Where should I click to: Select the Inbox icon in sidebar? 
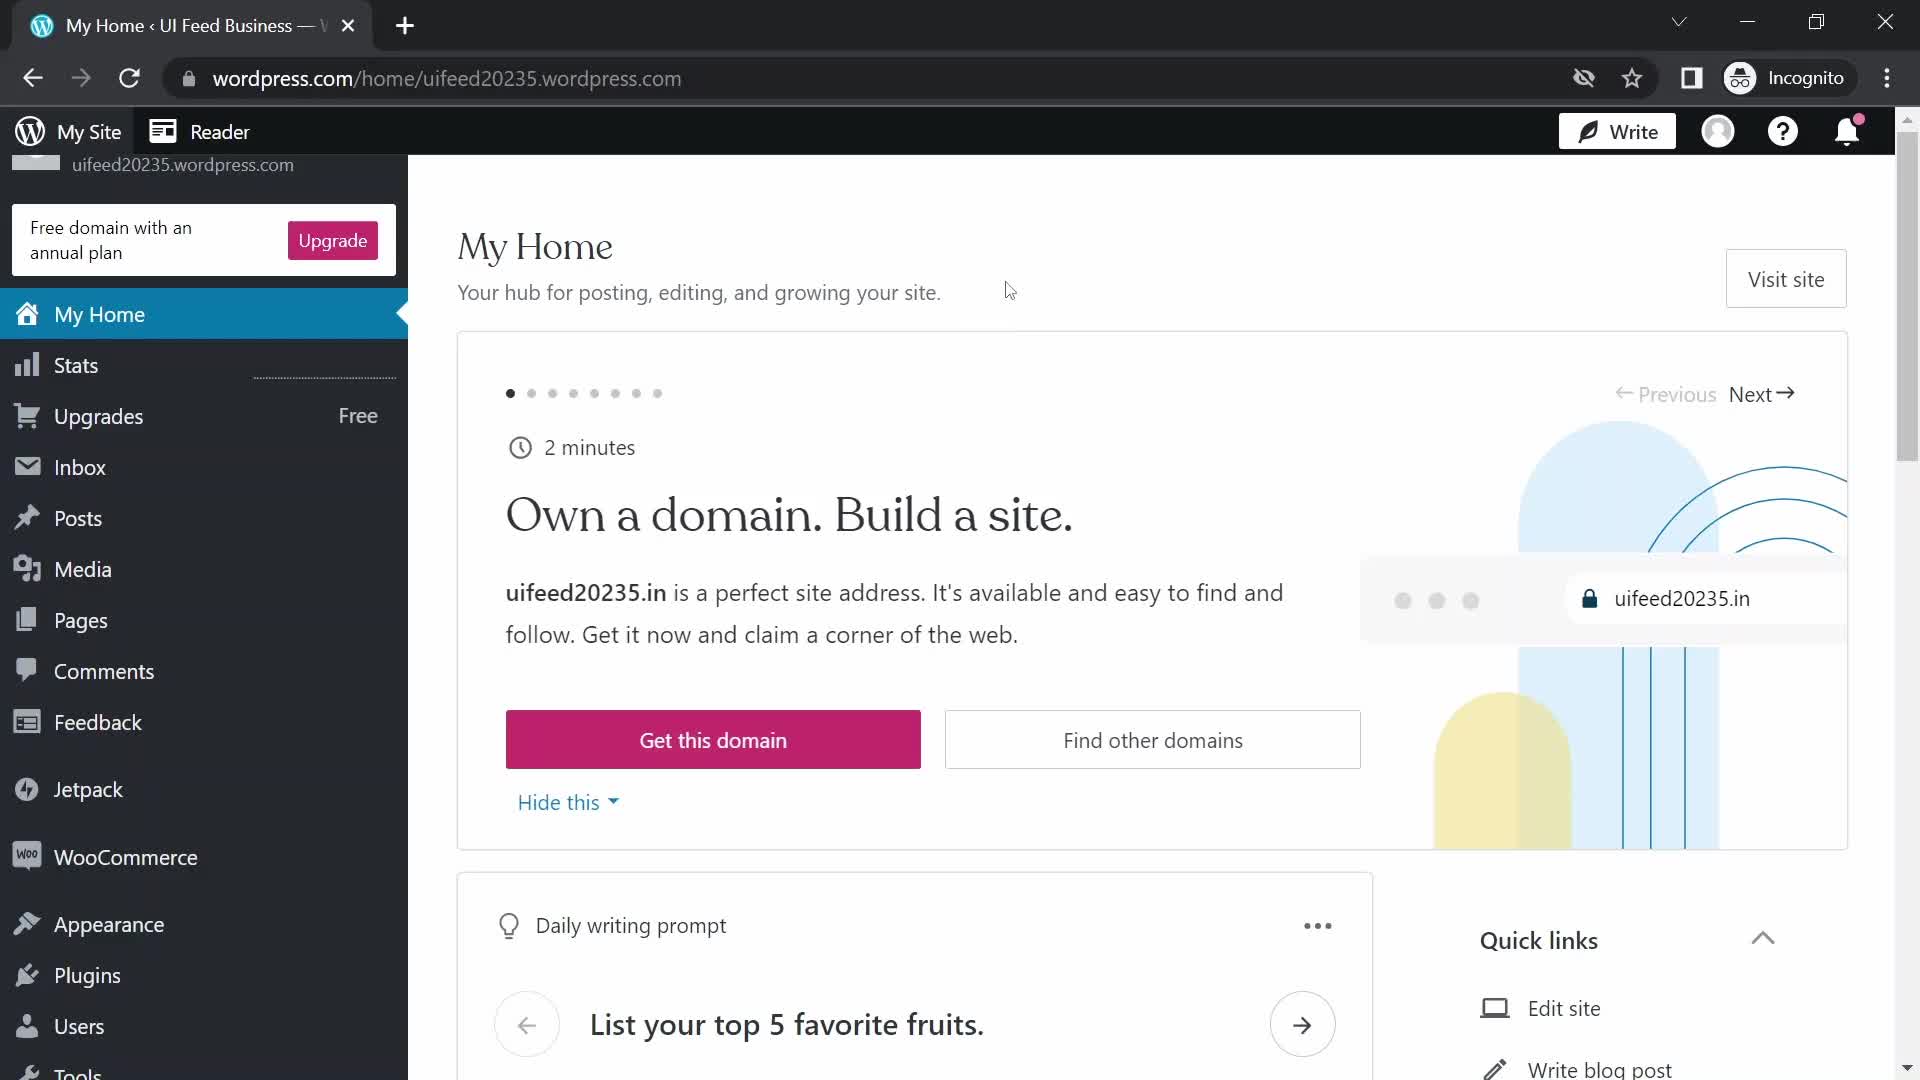(28, 466)
